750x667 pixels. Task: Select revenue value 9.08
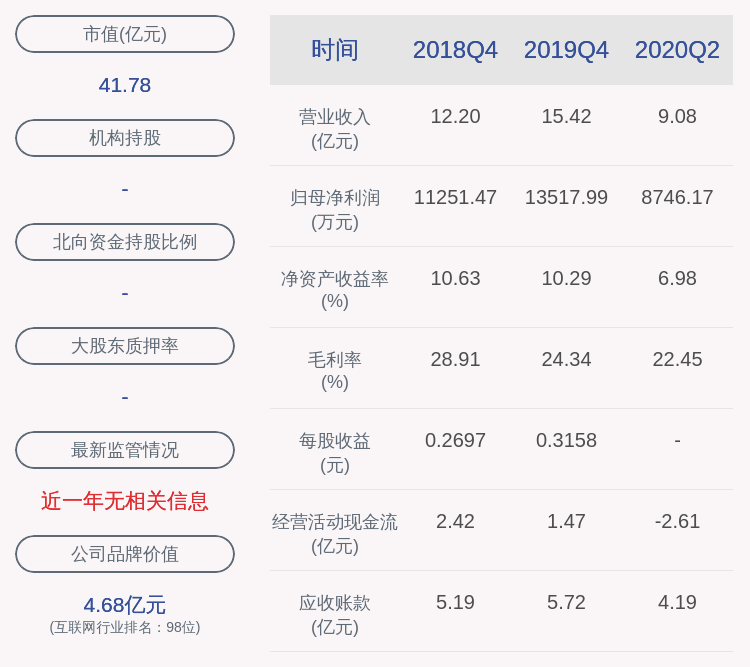pyautogui.click(x=677, y=116)
